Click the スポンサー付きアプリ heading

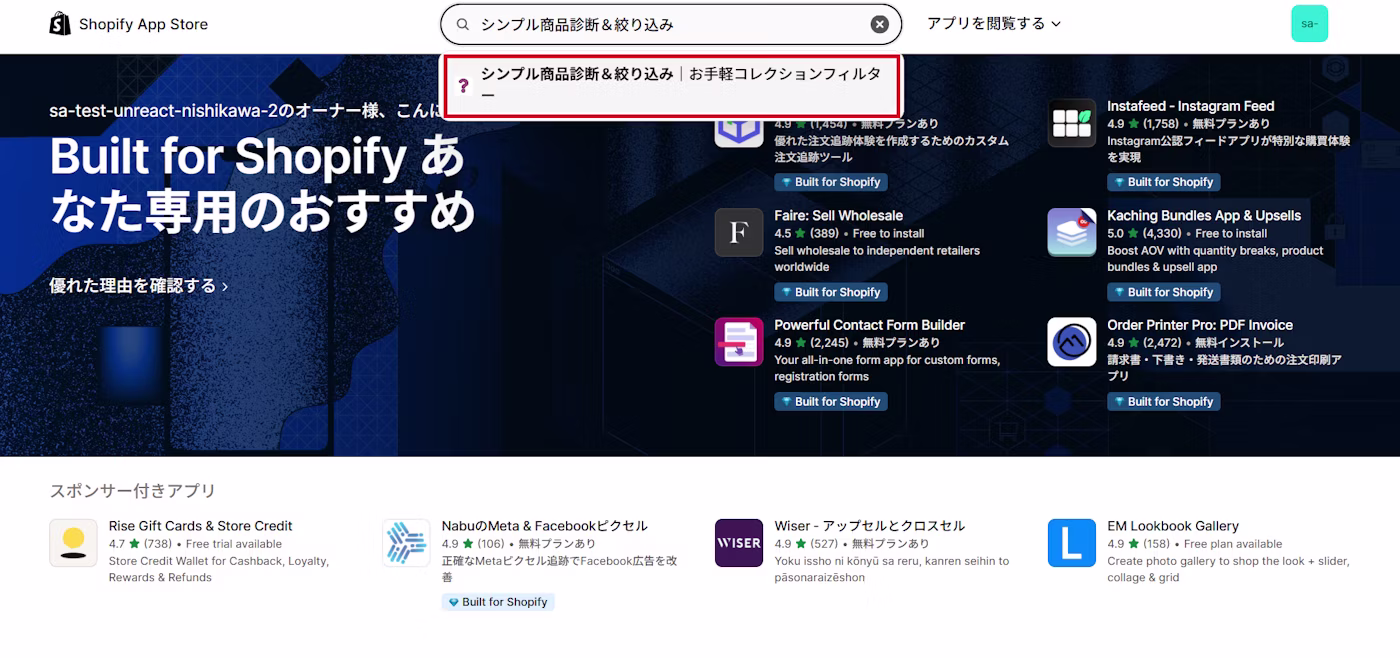point(133,491)
